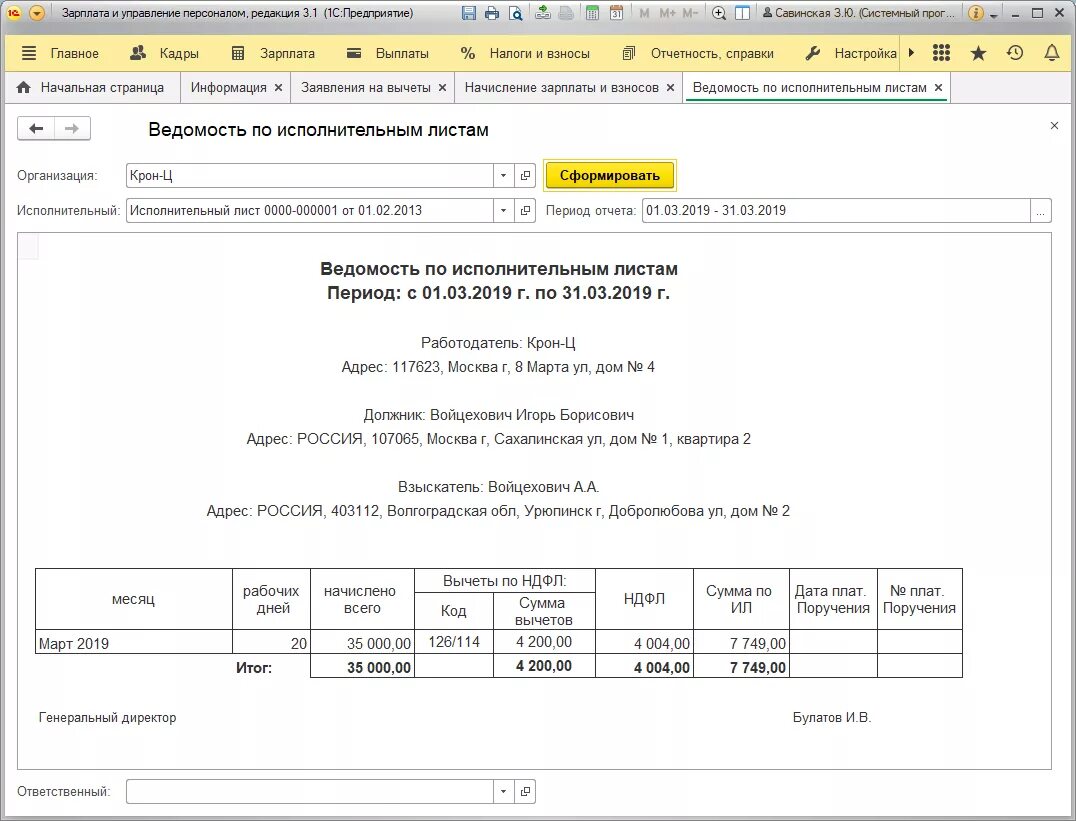The width and height of the screenshot is (1076, 821).
Task: Open the Выплаты section
Action: [388, 54]
